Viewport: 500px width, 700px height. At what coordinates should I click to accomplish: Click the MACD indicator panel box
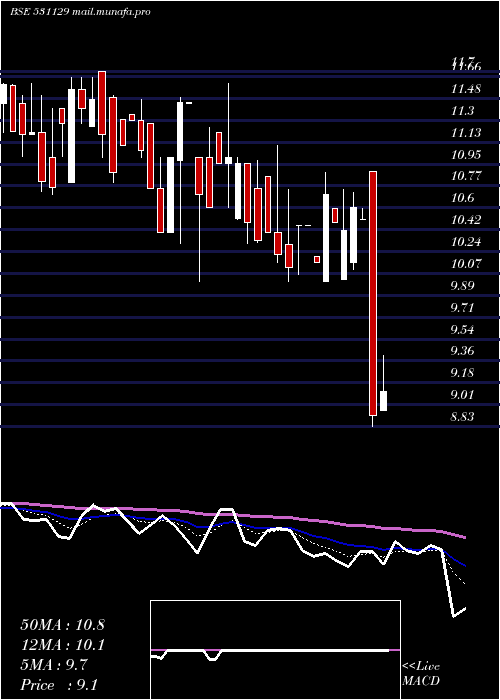[x=275, y=650]
